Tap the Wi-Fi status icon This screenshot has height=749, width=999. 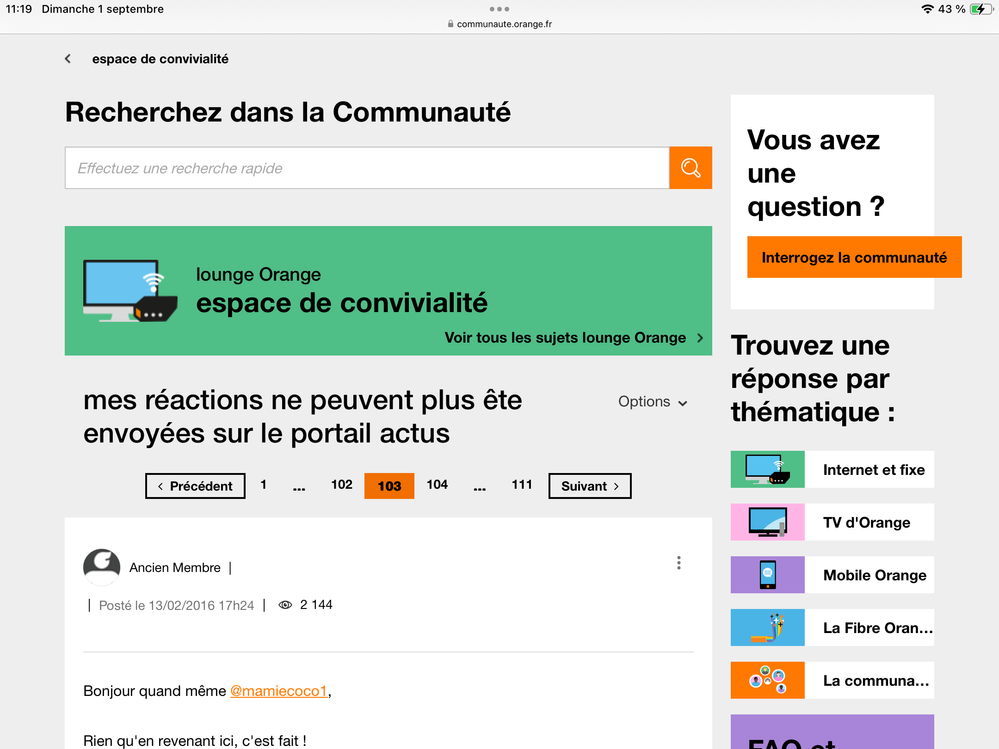[927, 9]
